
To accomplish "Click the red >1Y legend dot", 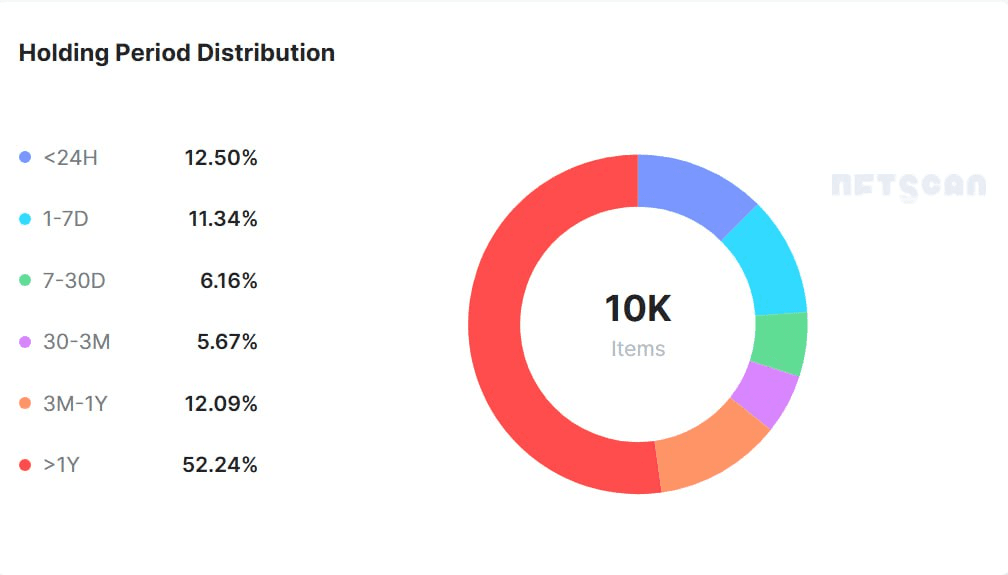I will pos(25,465).
